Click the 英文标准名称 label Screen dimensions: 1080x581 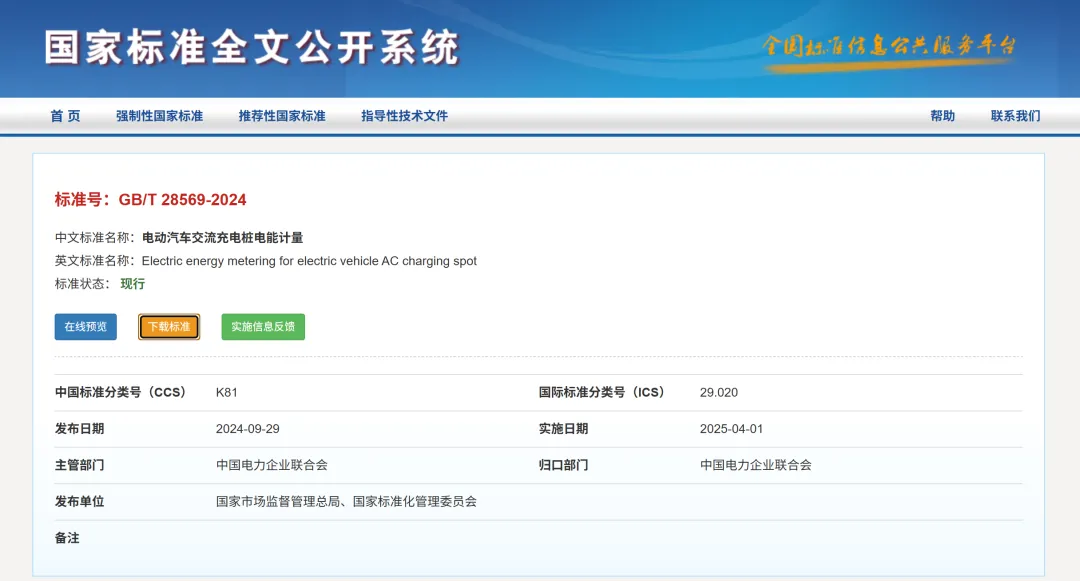click(x=95, y=261)
